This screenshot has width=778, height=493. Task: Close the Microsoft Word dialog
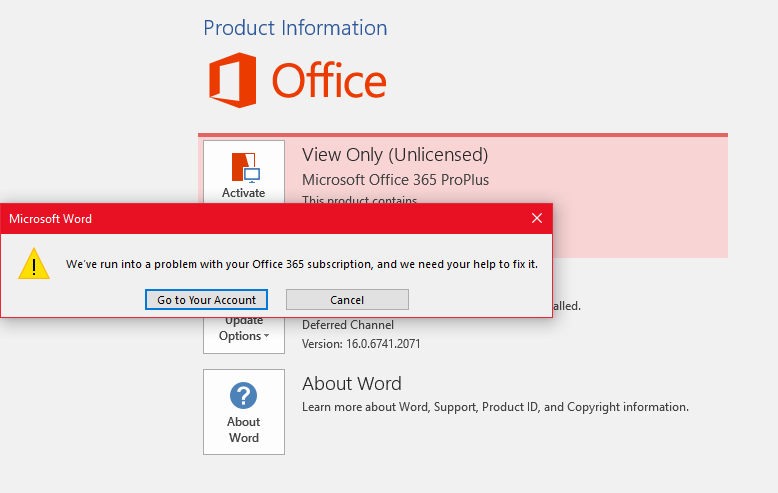pyautogui.click(x=537, y=218)
